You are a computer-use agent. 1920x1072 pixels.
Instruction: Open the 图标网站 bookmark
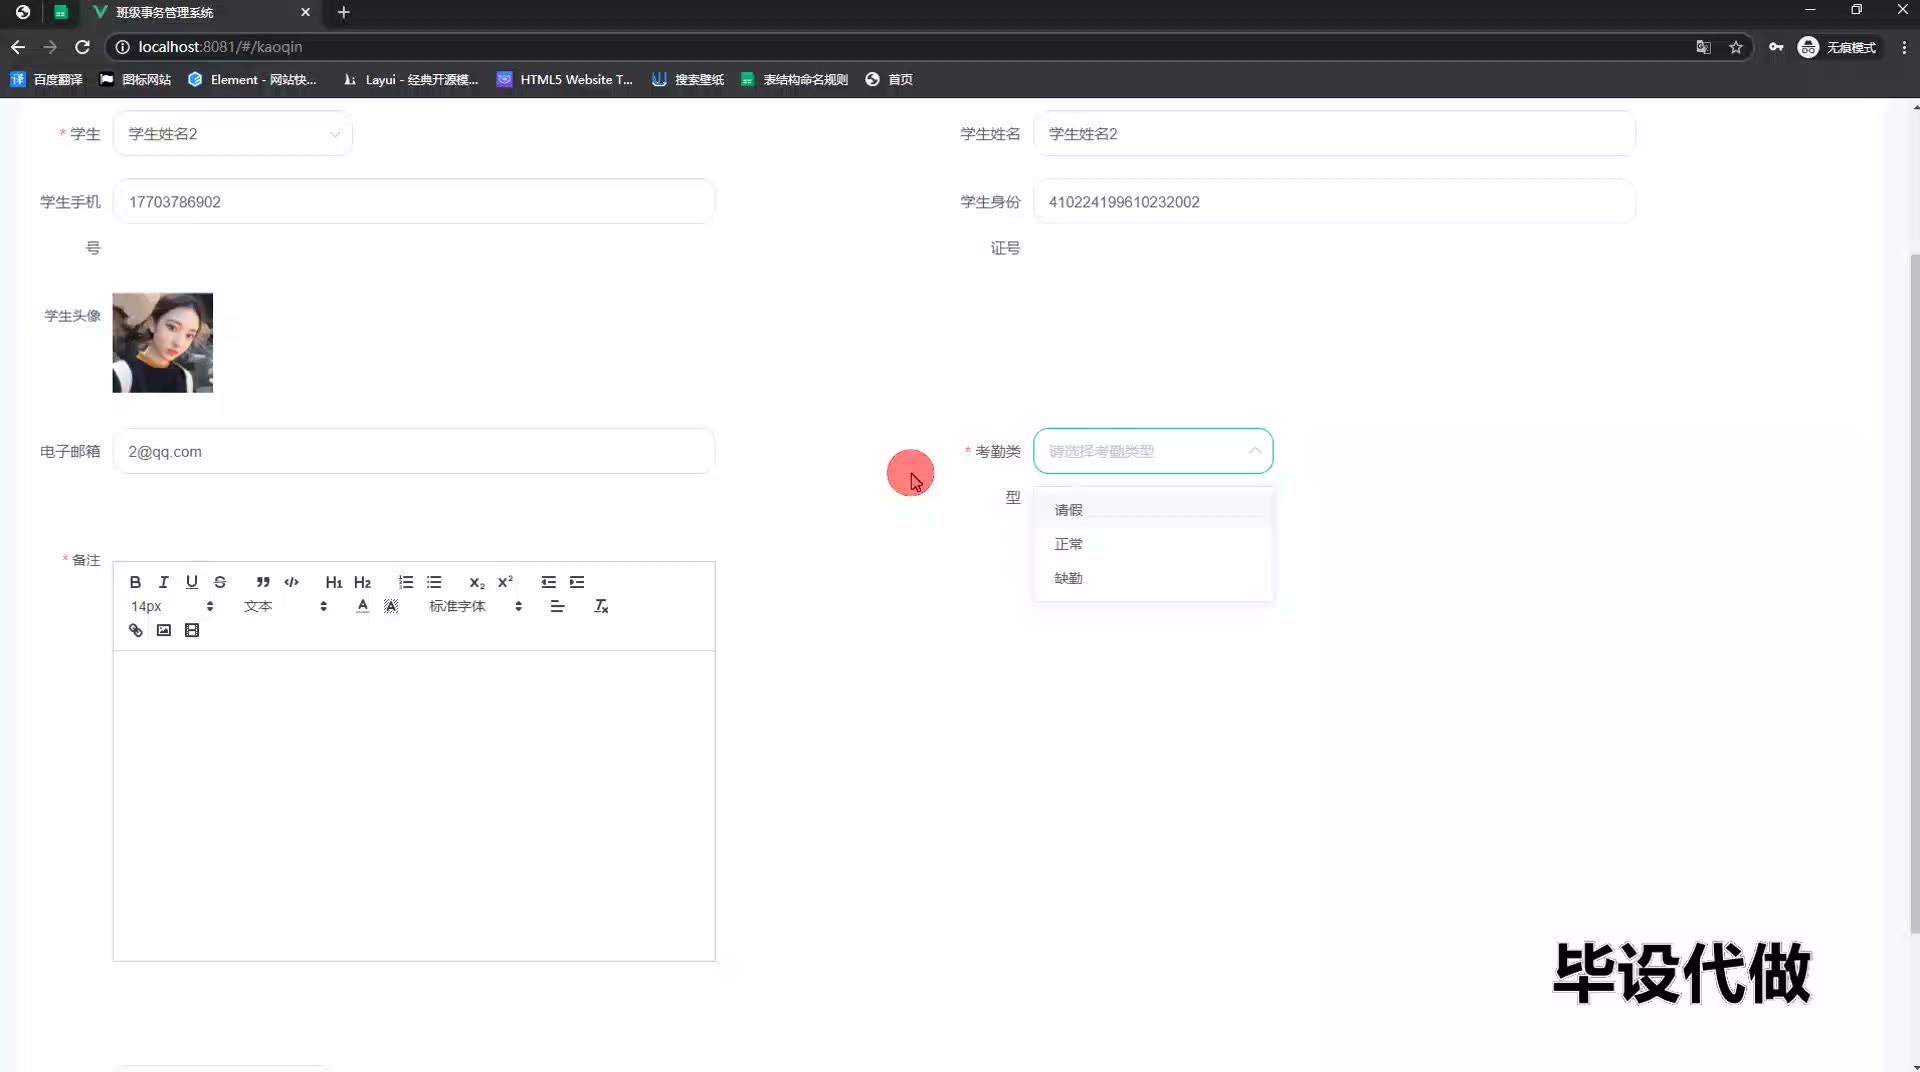(135, 80)
